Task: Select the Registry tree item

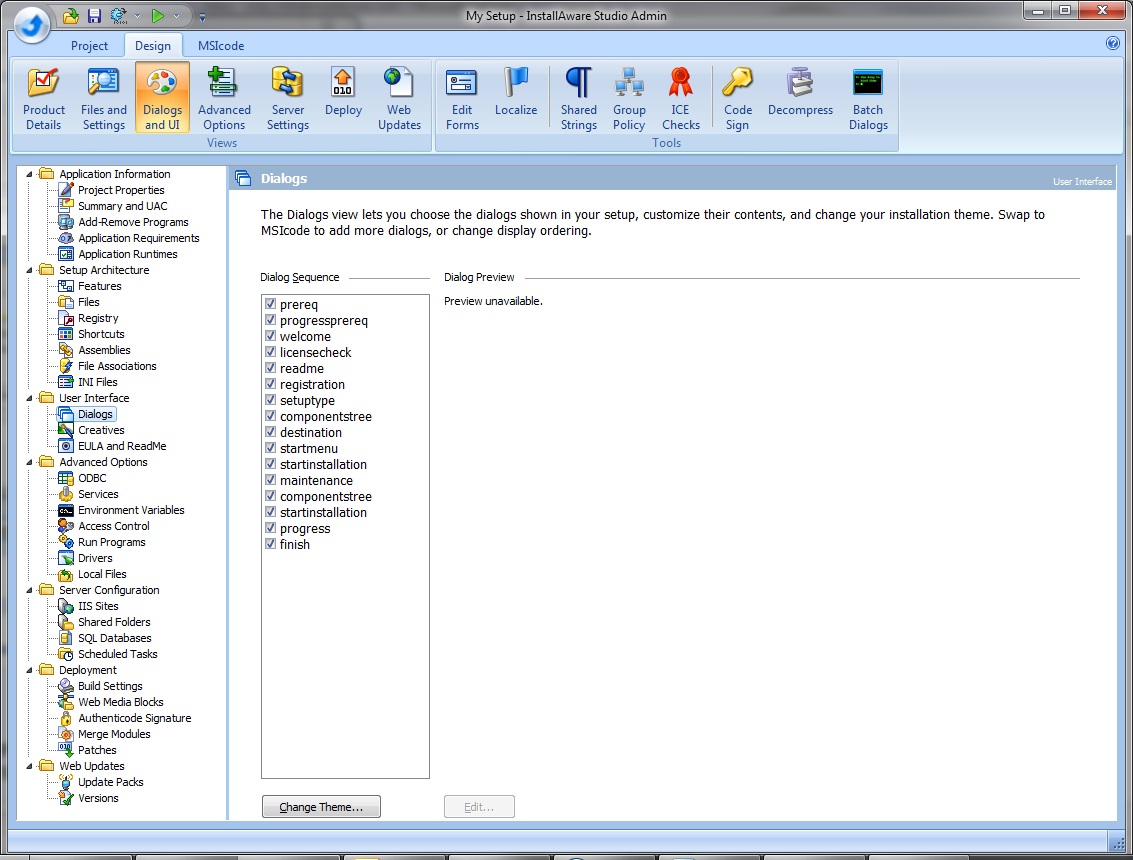Action: pos(98,318)
